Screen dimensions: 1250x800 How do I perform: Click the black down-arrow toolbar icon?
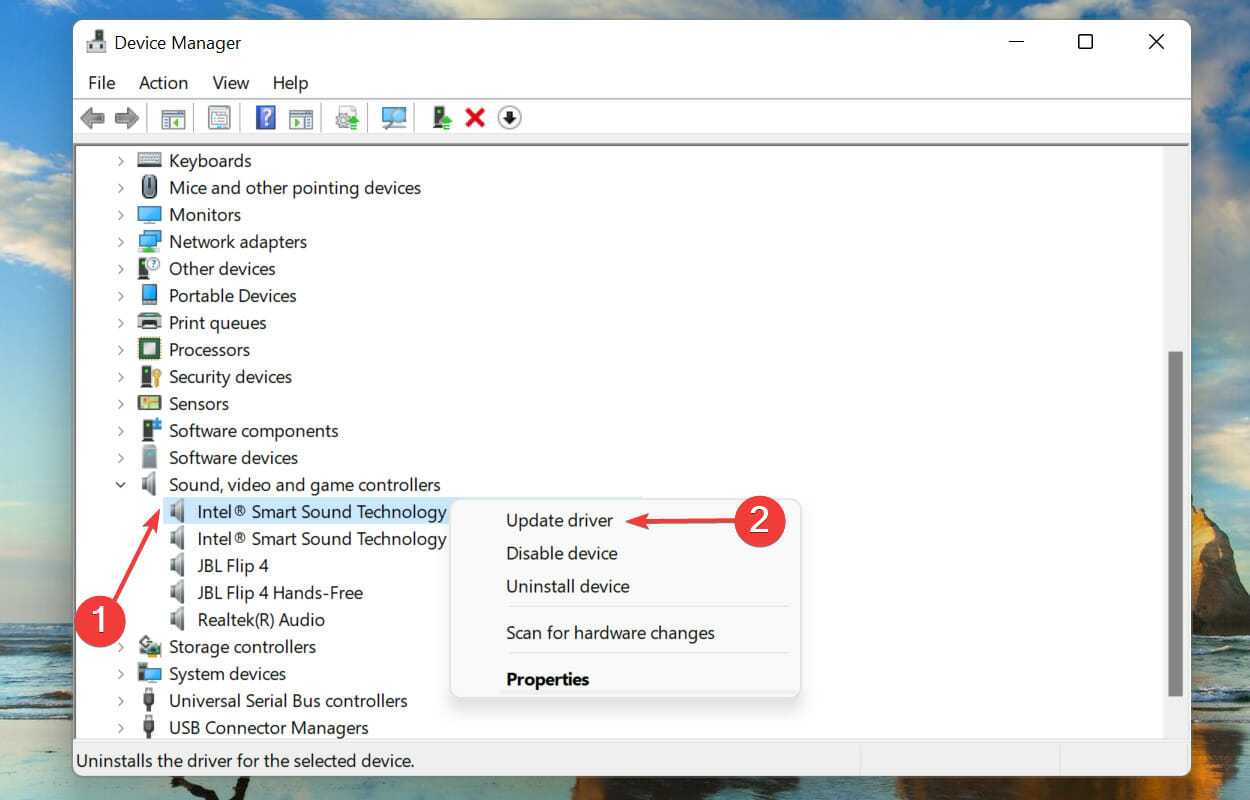click(x=510, y=118)
